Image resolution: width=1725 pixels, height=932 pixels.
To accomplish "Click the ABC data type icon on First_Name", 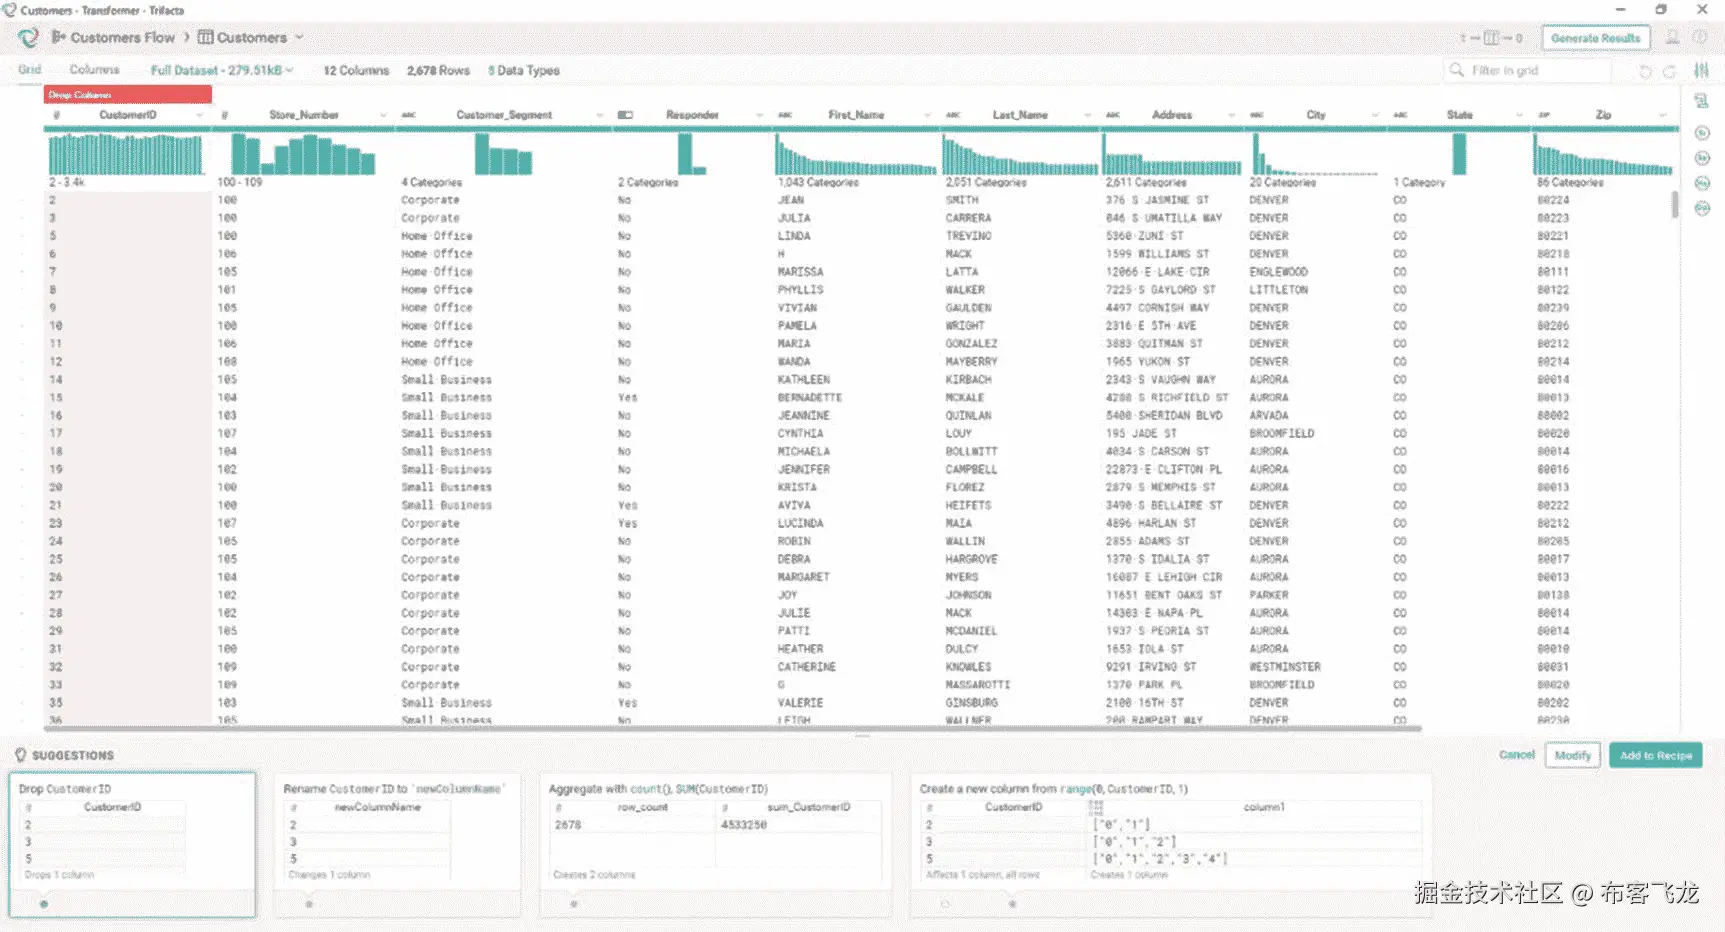I will click(x=783, y=114).
